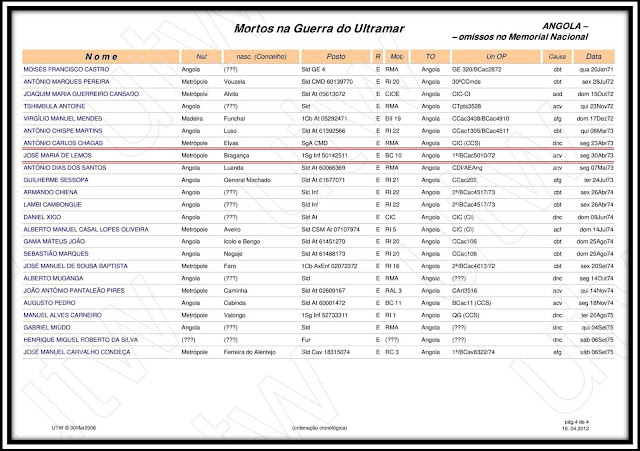Screen dimensions: 640x451
Task: Click the footer note '(ordenação cronológica)'
Action: 320,428
